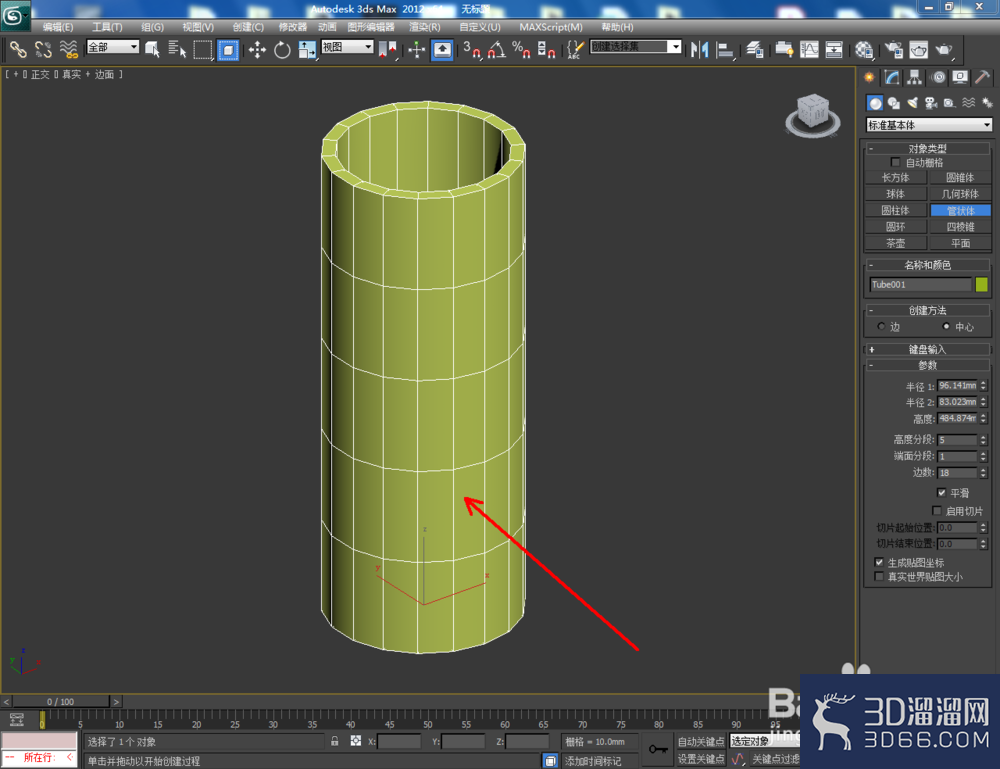The height and width of the screenshot is (769, 1000).
Task: Activate the Select and Rotate tool
Action: [x=282, y=49]
